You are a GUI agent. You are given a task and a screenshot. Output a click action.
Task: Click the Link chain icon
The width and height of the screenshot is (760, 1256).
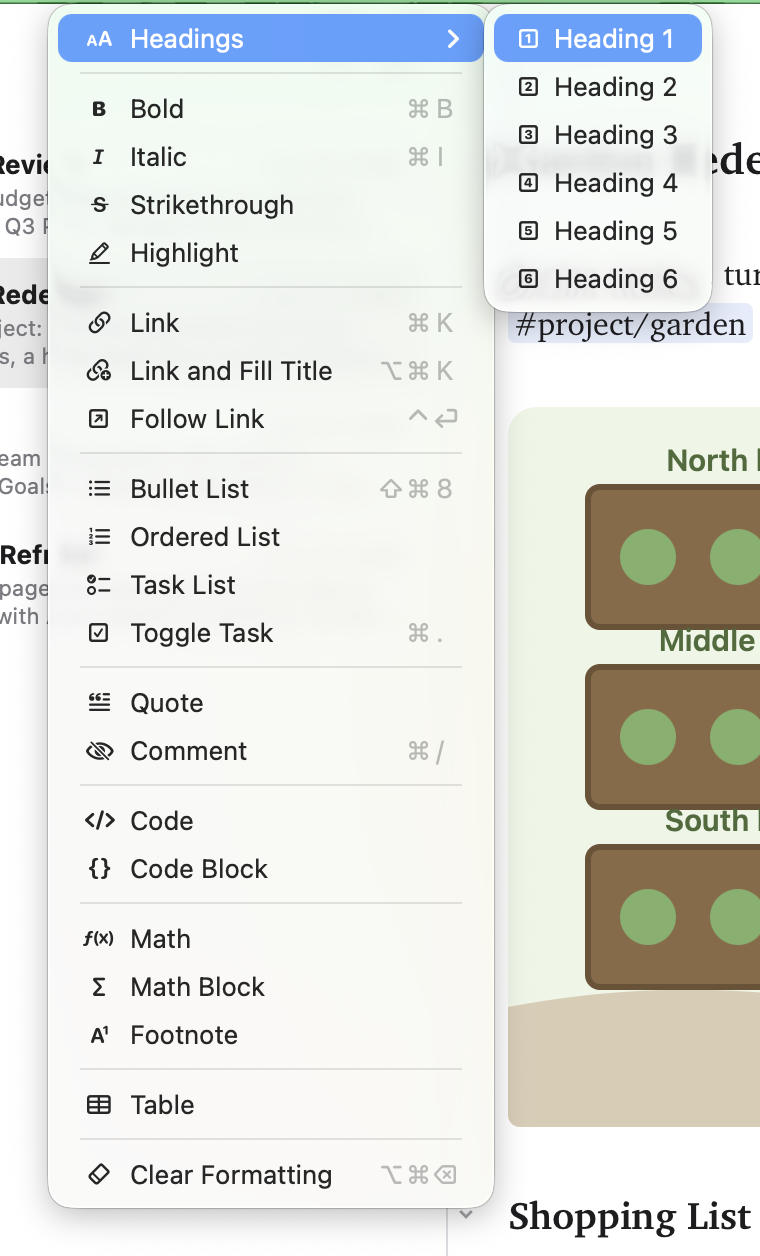coord(99,323)
